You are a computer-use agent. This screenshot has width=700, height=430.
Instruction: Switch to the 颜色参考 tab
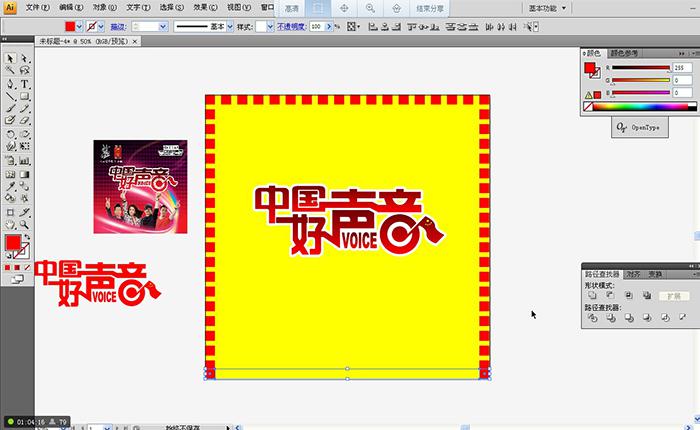(x=624, y=53)
